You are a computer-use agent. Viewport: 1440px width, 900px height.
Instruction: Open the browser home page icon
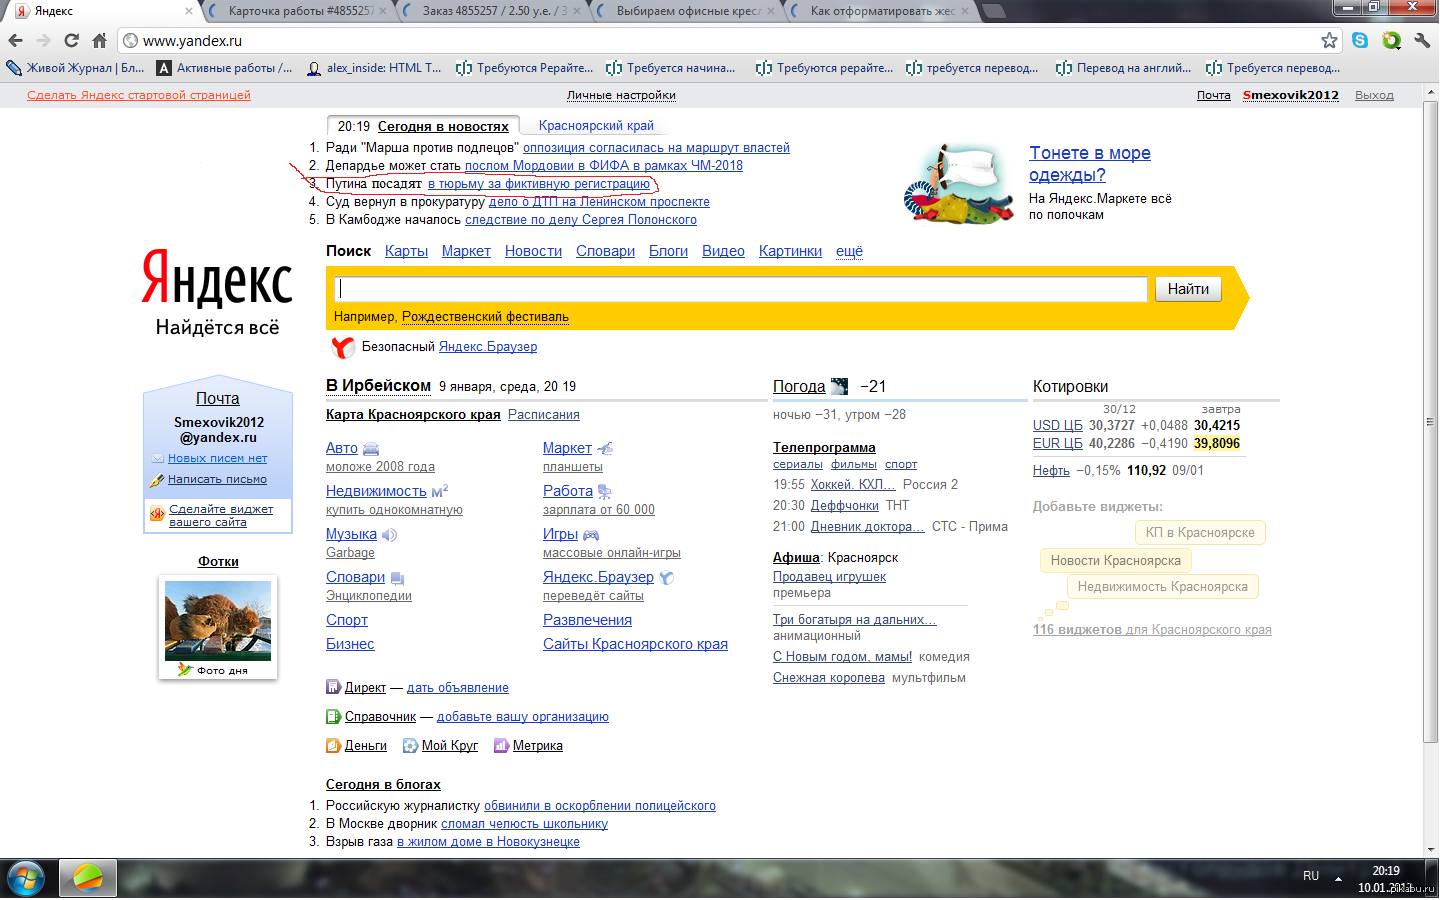tap(99, 41)
